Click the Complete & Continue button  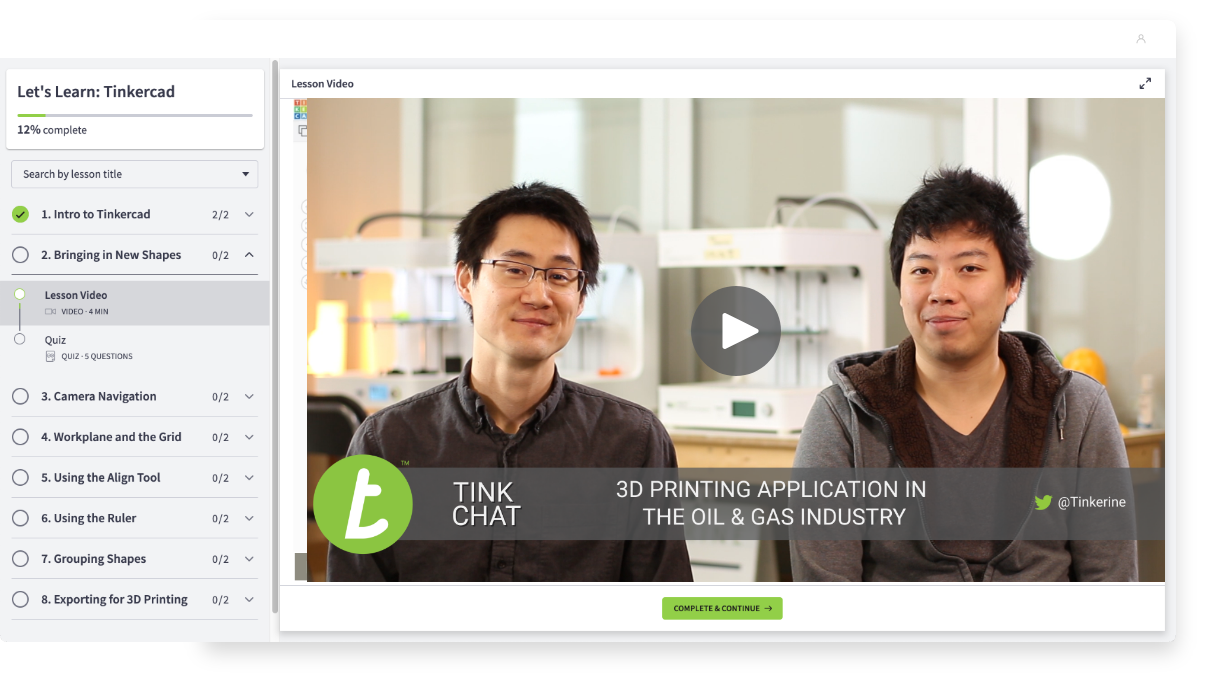tap(722, 608)
